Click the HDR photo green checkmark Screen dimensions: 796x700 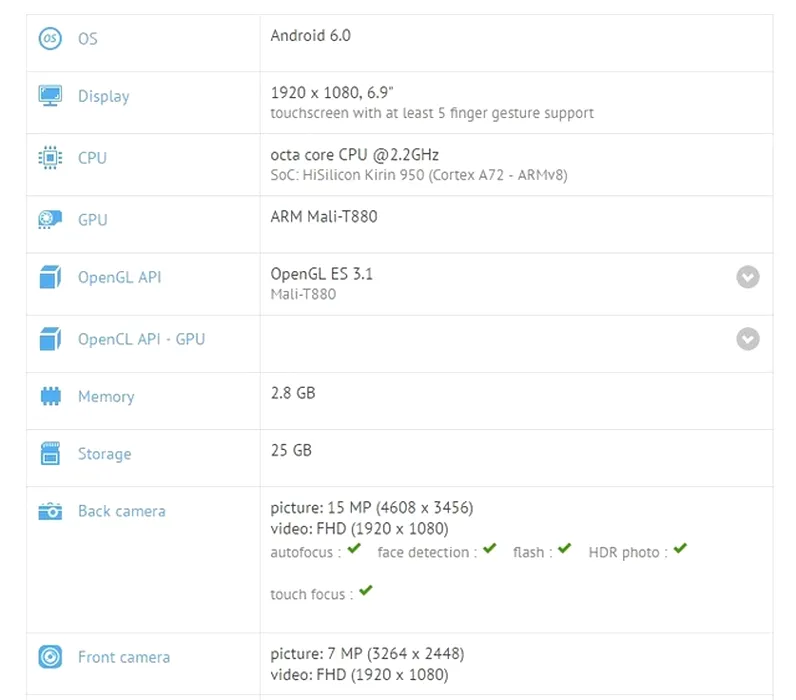pyautogui.click(x=680, y=549)
